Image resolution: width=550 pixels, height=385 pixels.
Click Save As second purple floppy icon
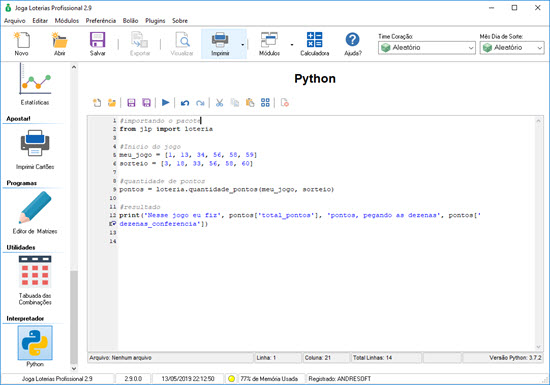pyautogui.click(x=146, y=103)
